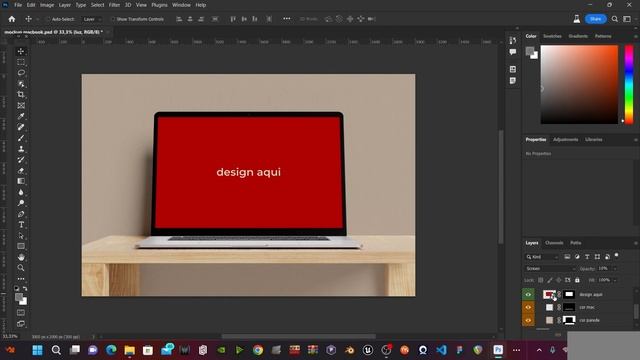Select the Horizontal Type tool
640x360 pixels.
(21, 225)
